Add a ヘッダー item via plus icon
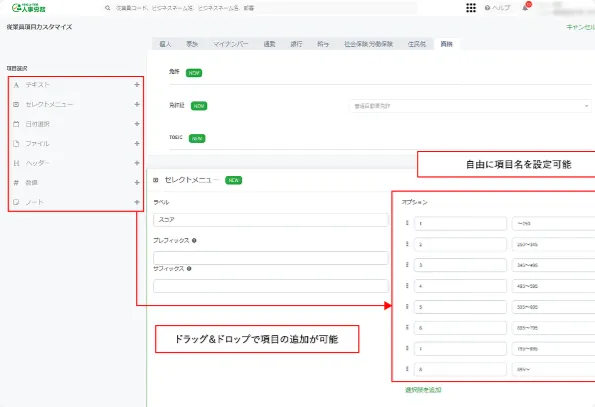The width and height of the screenshot is (595, 407). pos(137,163)
